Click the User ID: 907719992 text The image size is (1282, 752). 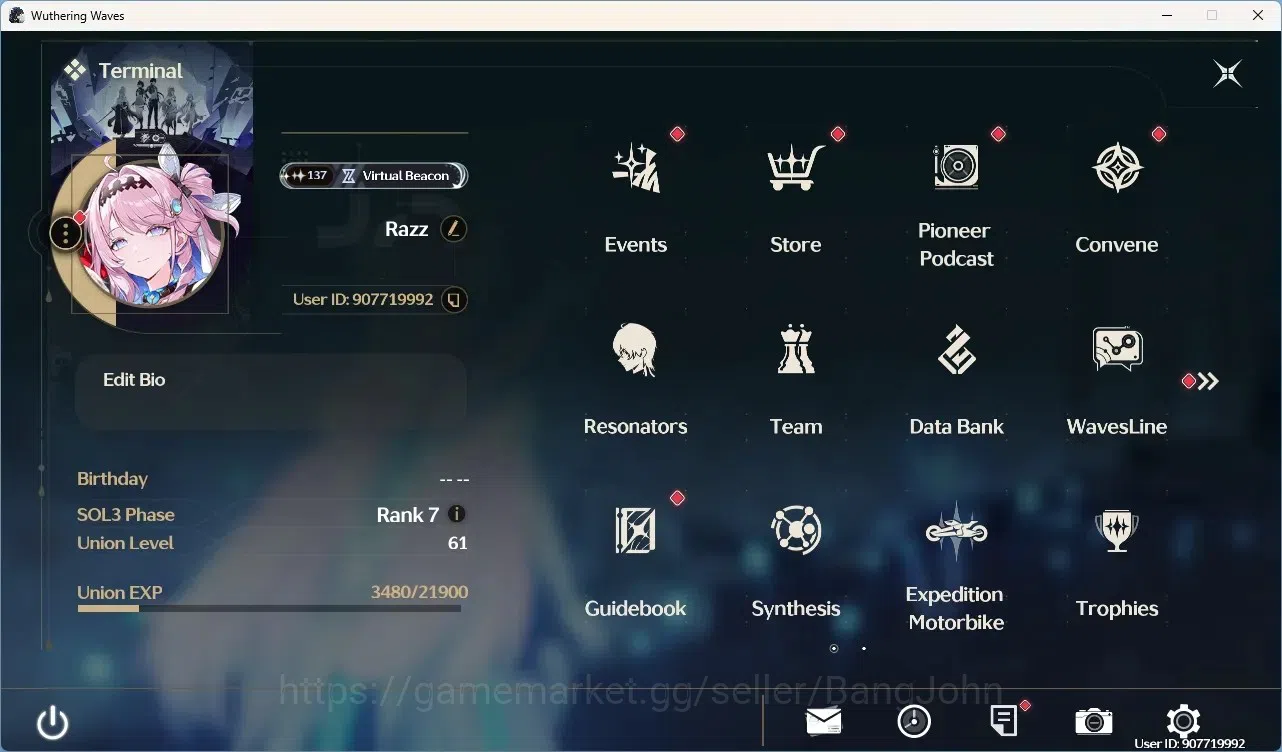pyautogui.click(x=363, y=299)
